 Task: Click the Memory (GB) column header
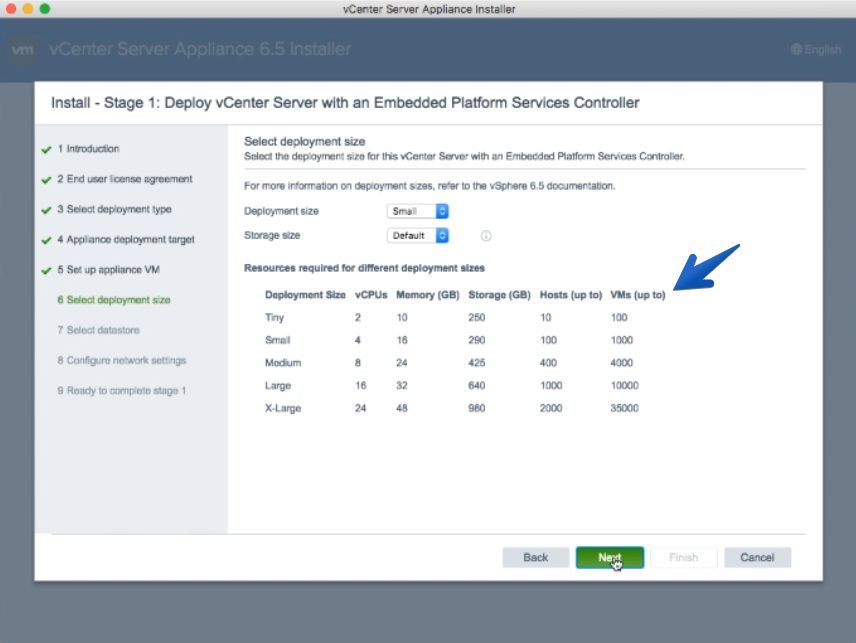click(427, 295)
